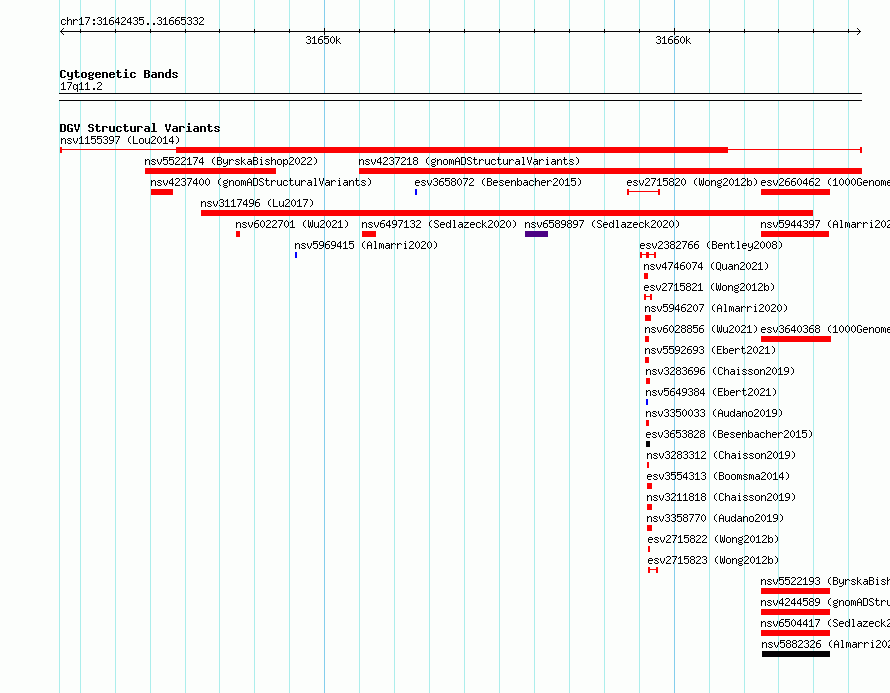Select the nsv5522174 (ByrskaBishop2022) label
890x693 pixels.
pyautogui.click(x=231, y=161)
